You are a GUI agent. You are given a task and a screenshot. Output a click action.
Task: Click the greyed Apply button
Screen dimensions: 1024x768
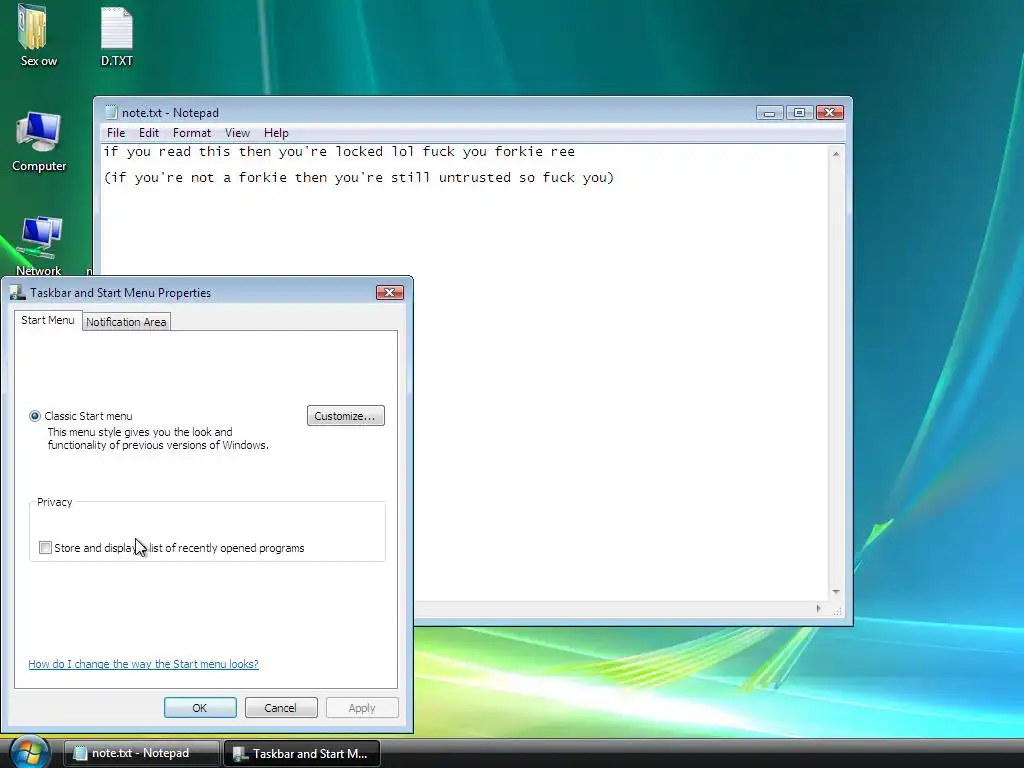(362, 708)
